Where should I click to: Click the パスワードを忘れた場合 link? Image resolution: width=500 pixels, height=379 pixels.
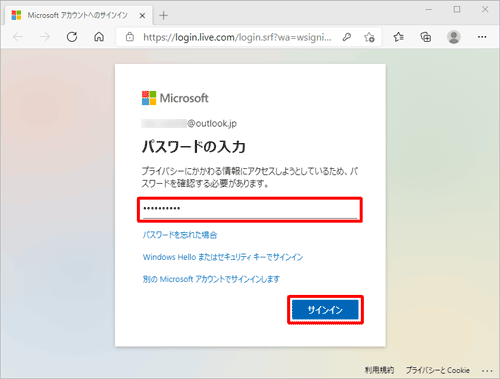(180, 235)
